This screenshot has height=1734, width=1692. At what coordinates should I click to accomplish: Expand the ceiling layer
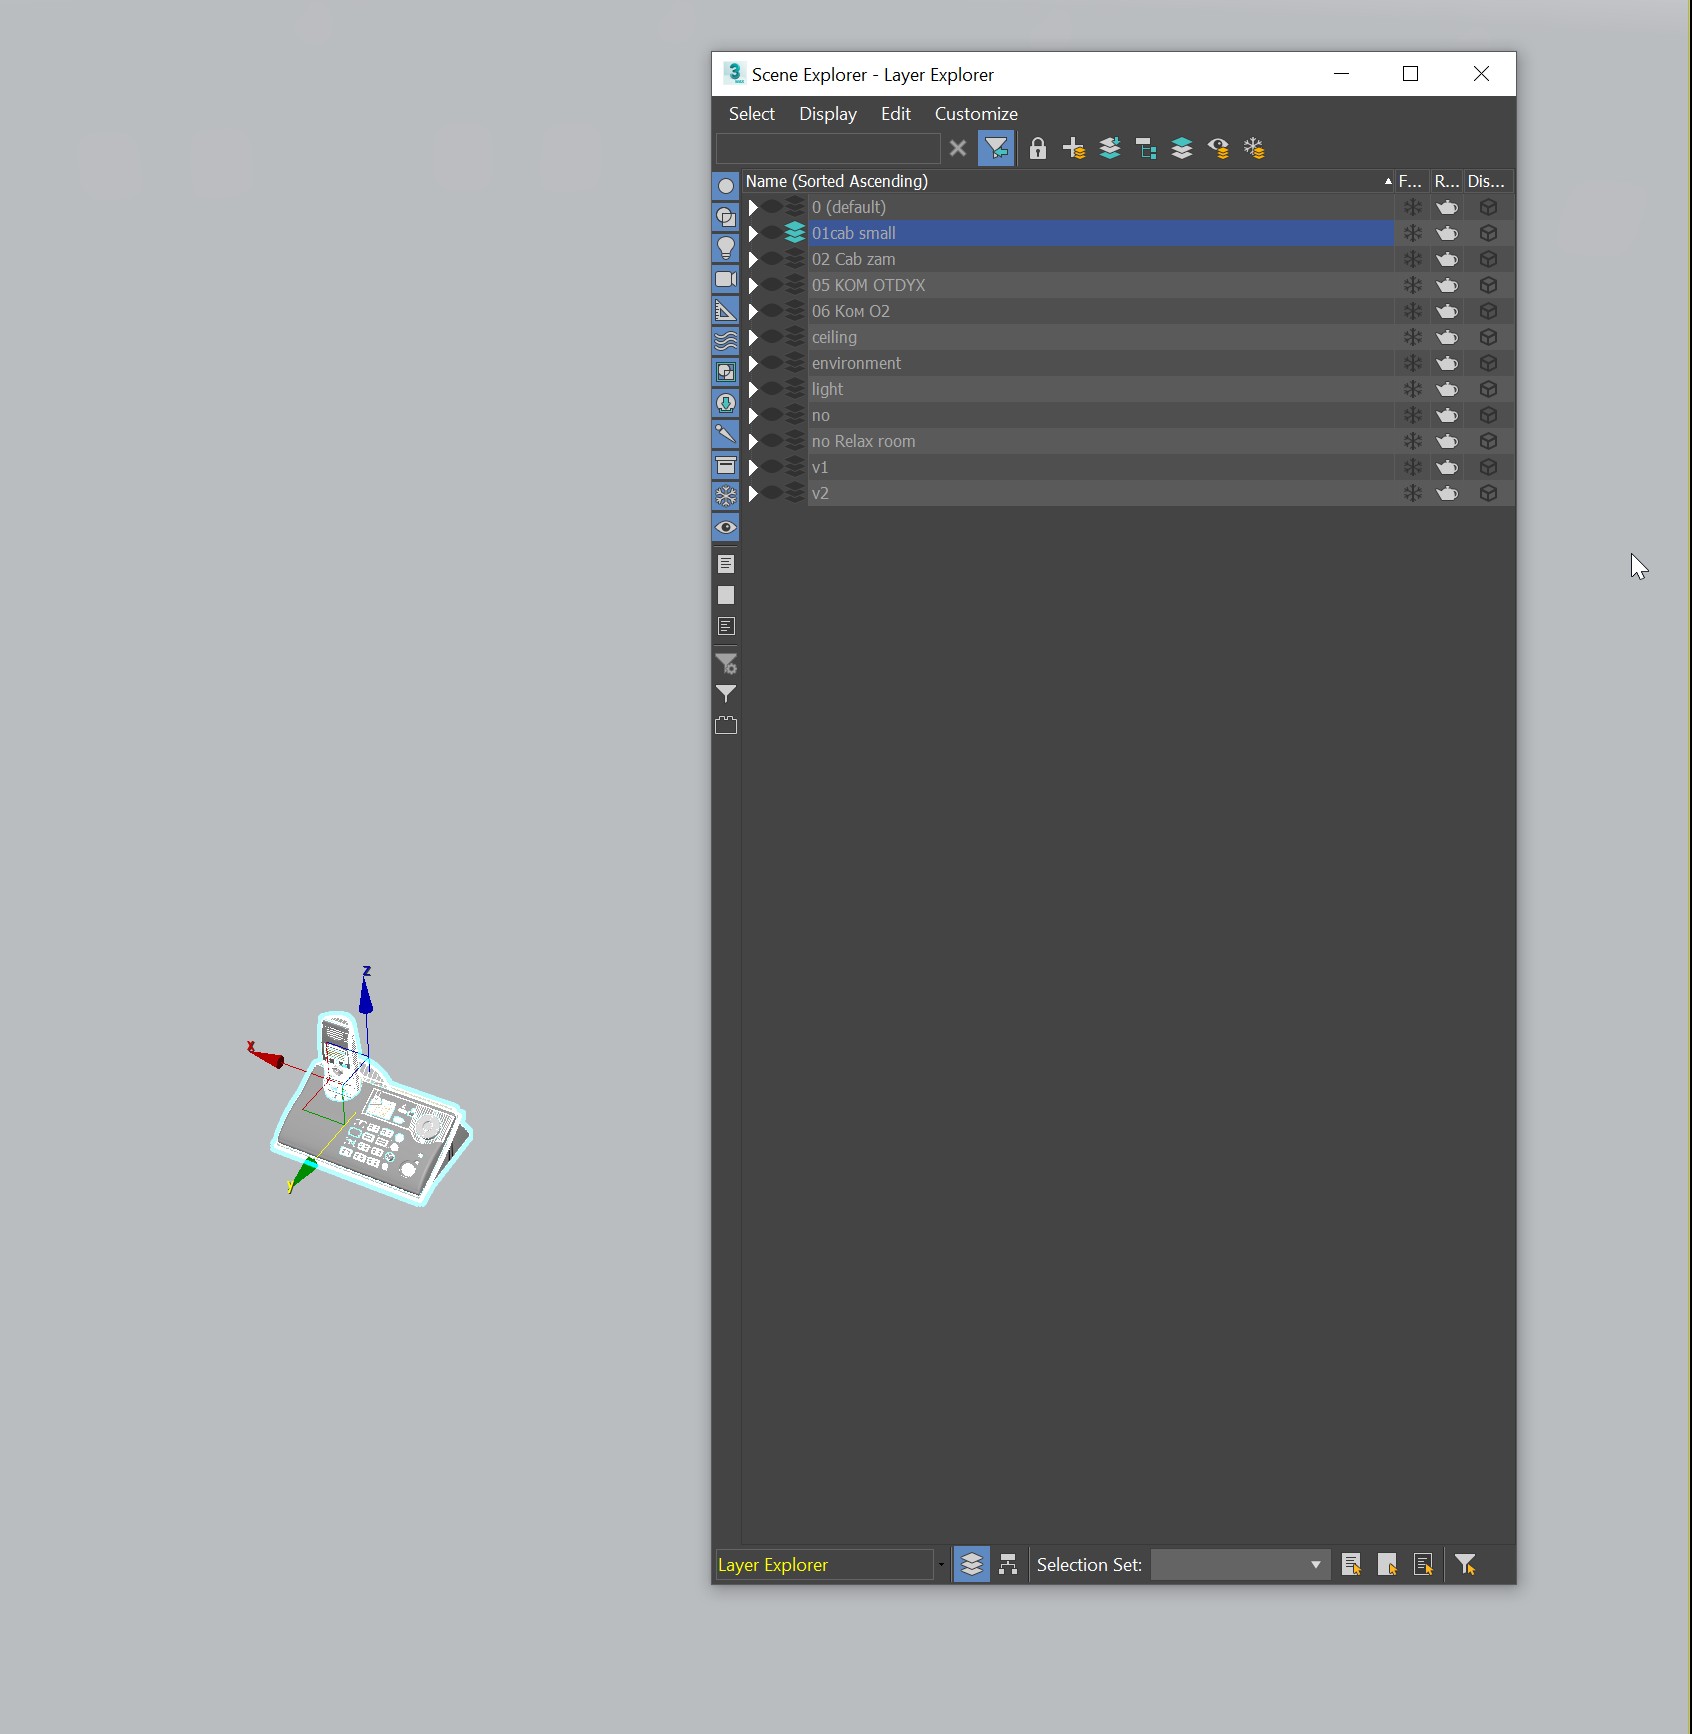coord(753,337)
